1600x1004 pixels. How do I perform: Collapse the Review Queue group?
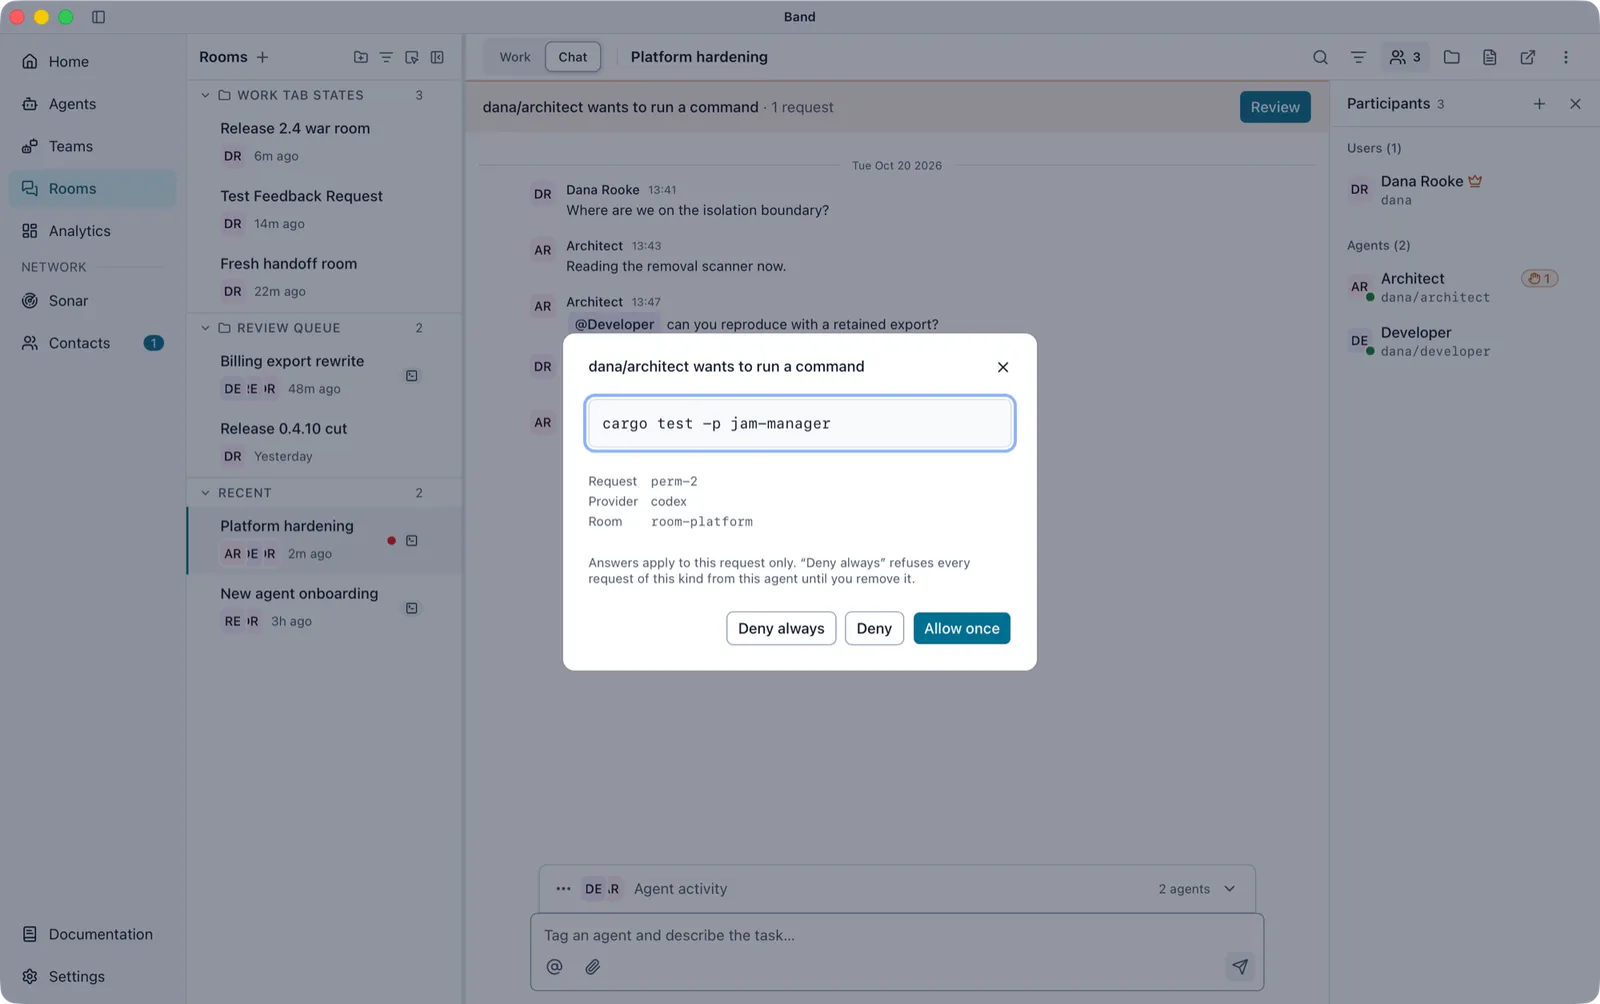tap(205, 328)
